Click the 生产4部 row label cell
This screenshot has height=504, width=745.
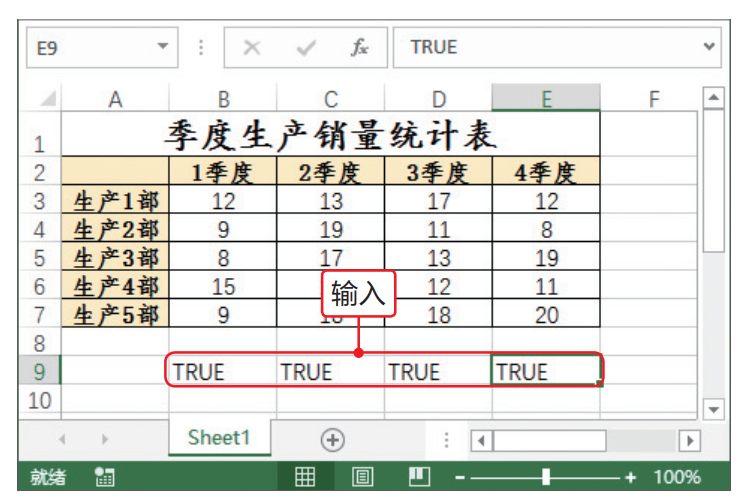coord(115,285)
